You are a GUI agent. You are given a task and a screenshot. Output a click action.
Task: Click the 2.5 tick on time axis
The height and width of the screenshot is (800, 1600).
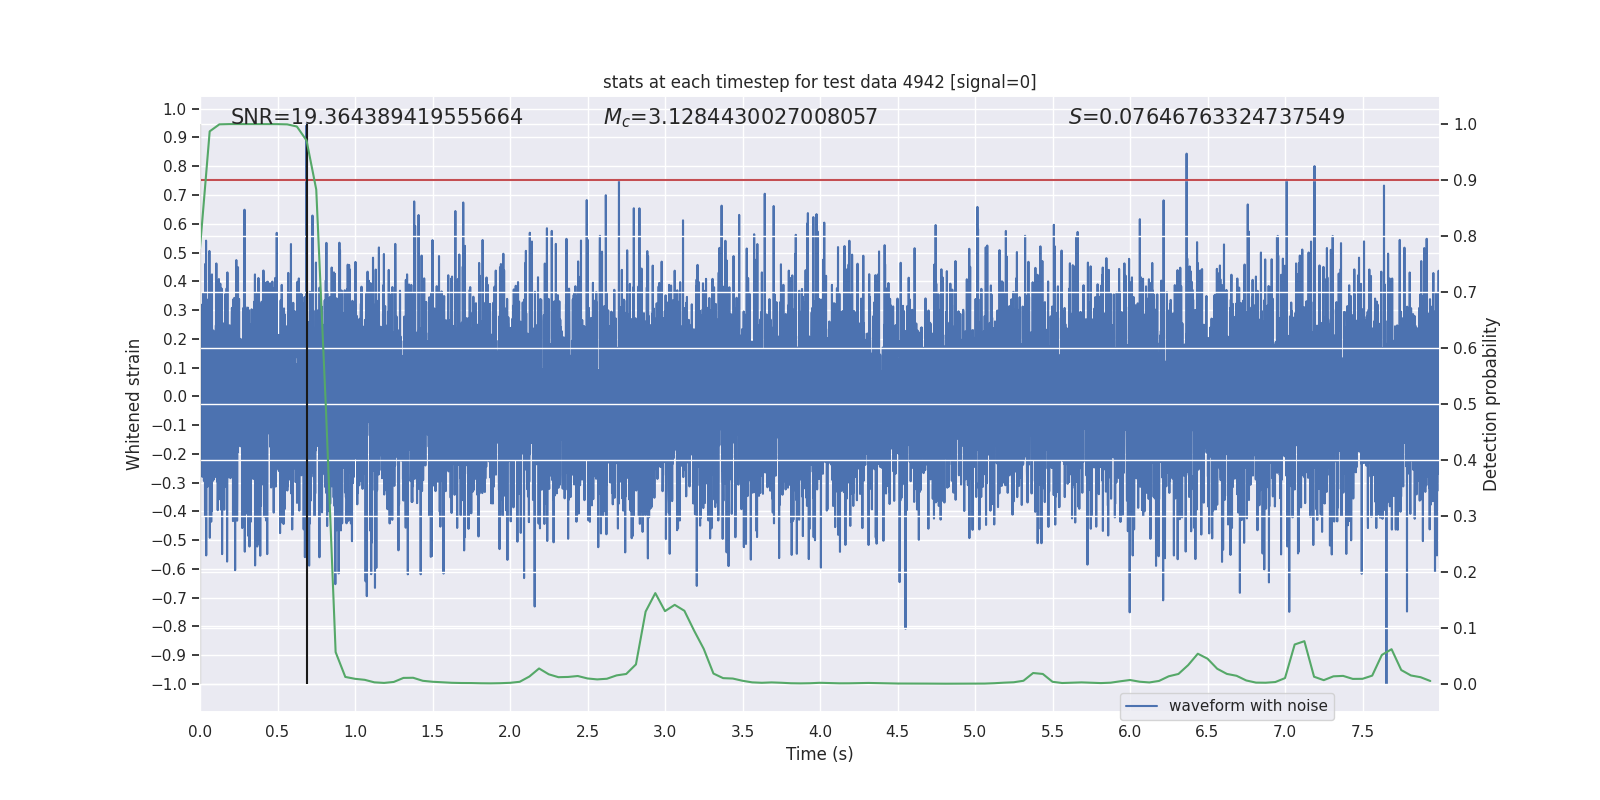click(587, 731)
